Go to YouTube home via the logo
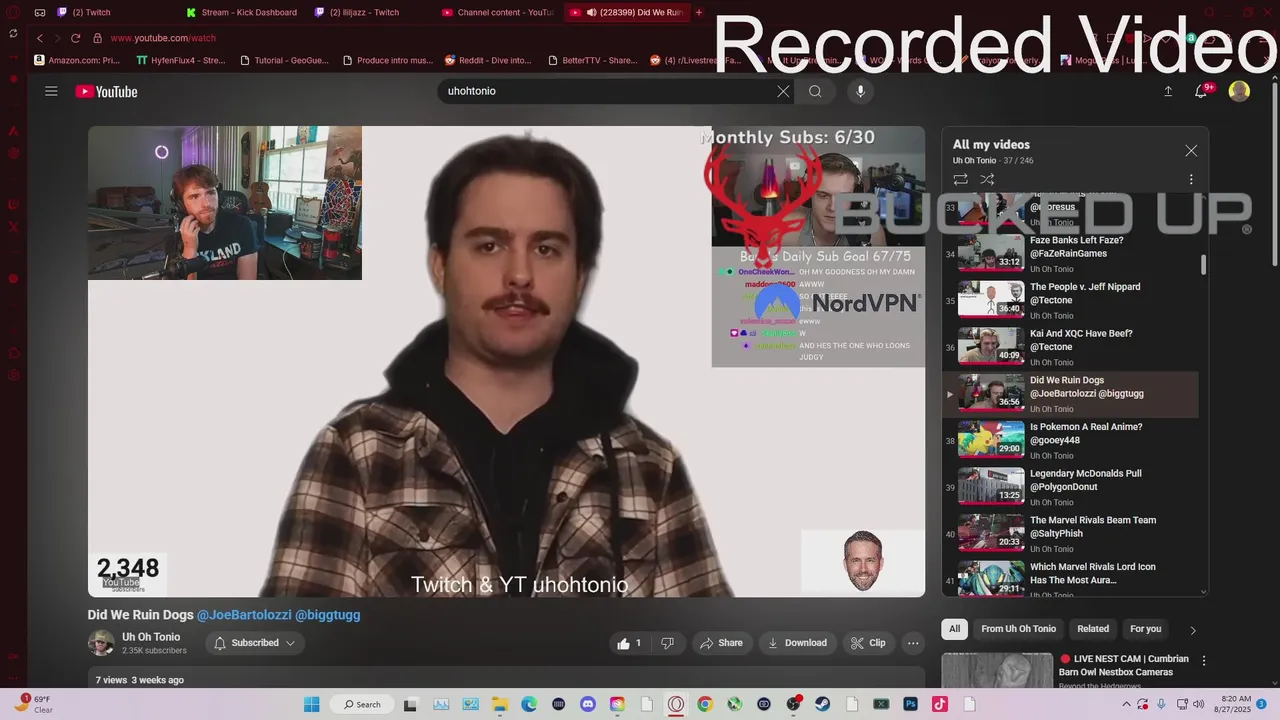 [106, 92]
